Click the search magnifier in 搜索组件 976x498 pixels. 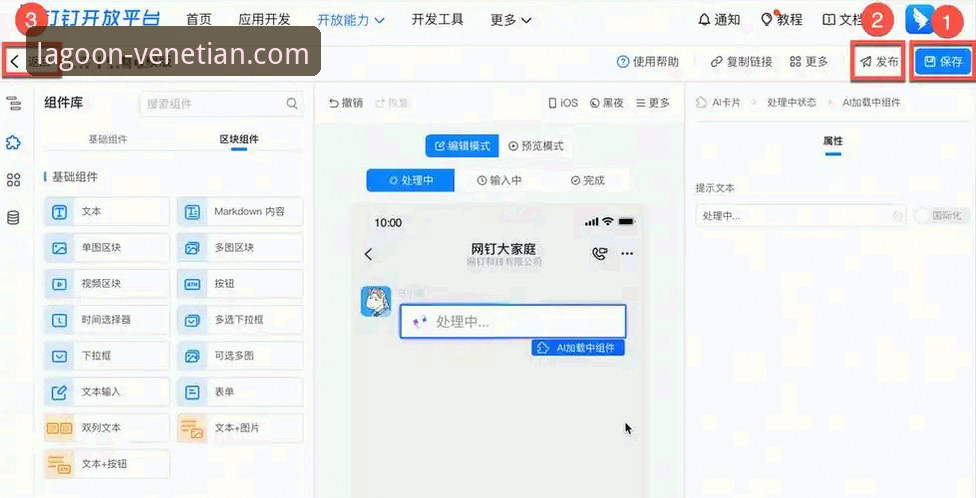291,103
